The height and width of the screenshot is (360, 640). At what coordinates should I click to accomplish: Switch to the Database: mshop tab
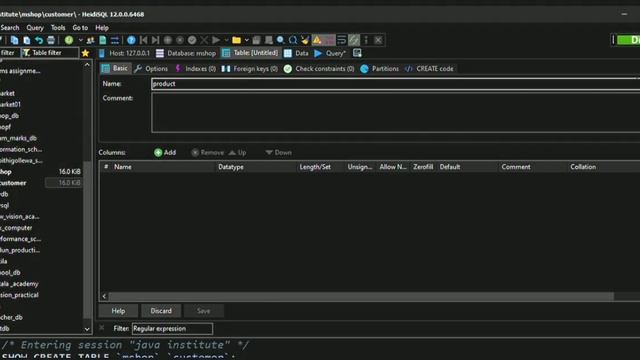tap(186, 53)
